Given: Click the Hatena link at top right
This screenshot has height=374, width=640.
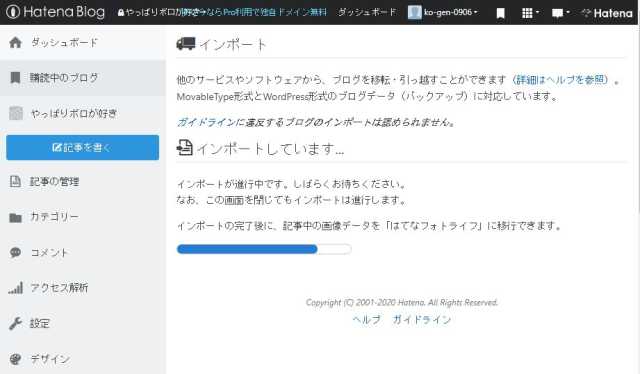Looking at the screenshot, I should pos(607,13).
